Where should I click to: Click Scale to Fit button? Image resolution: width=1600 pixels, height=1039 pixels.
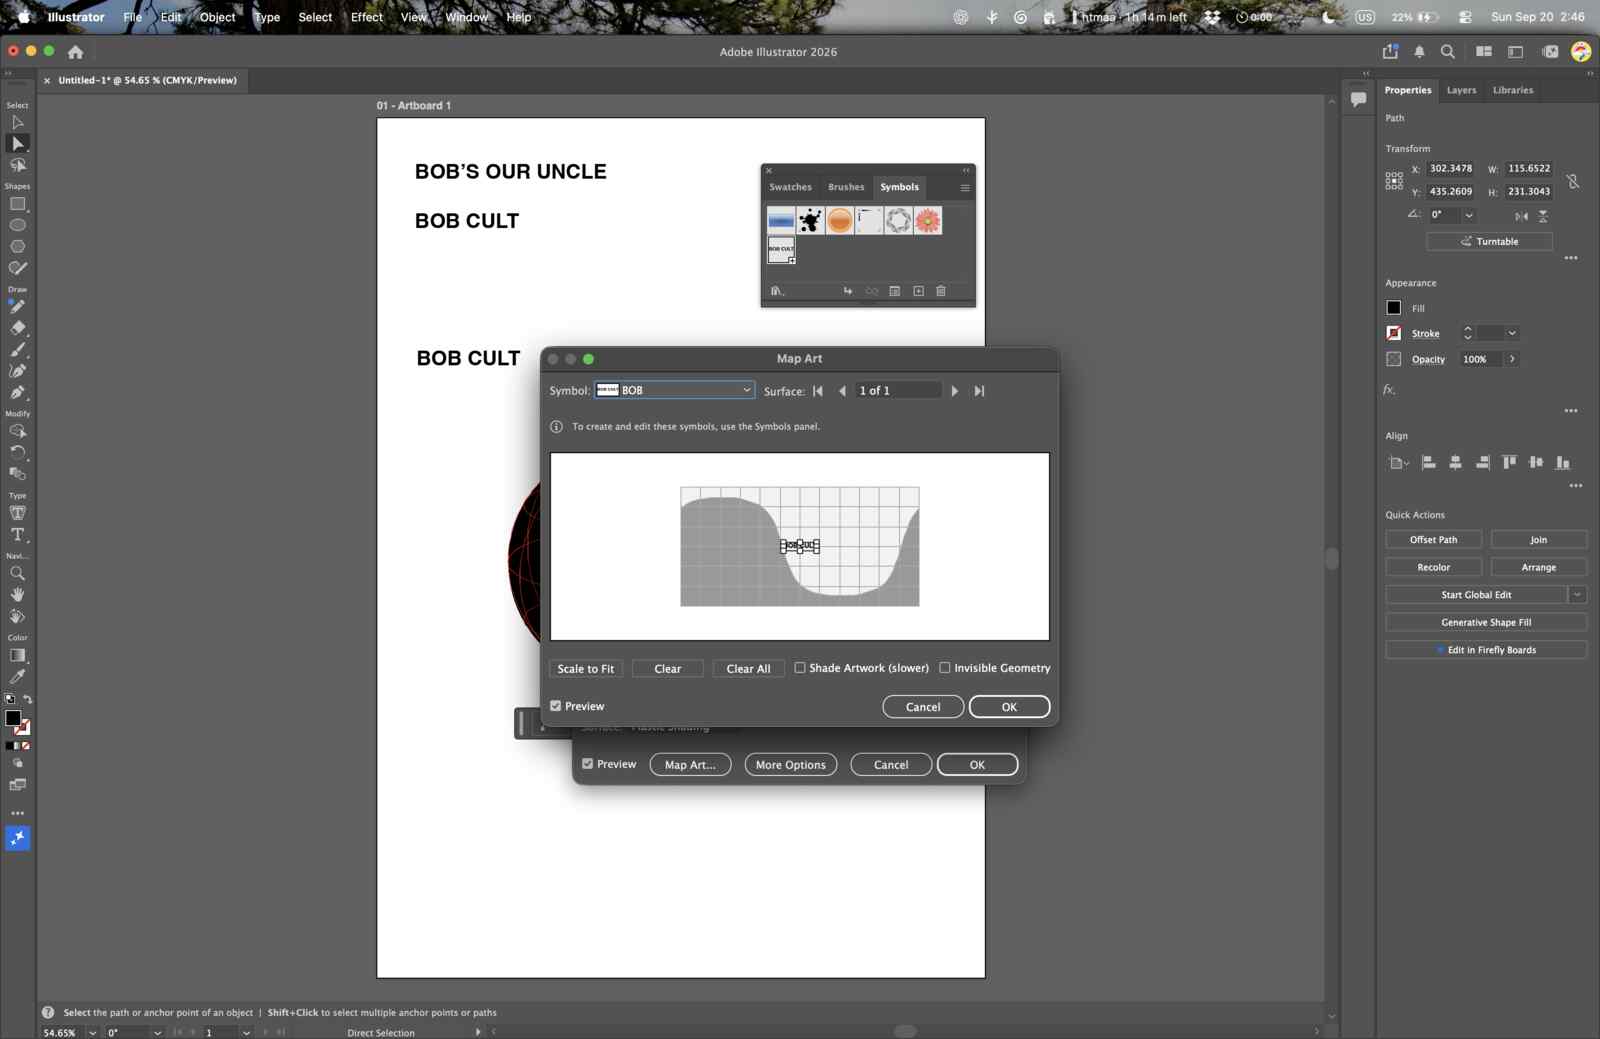click(586, 669)
